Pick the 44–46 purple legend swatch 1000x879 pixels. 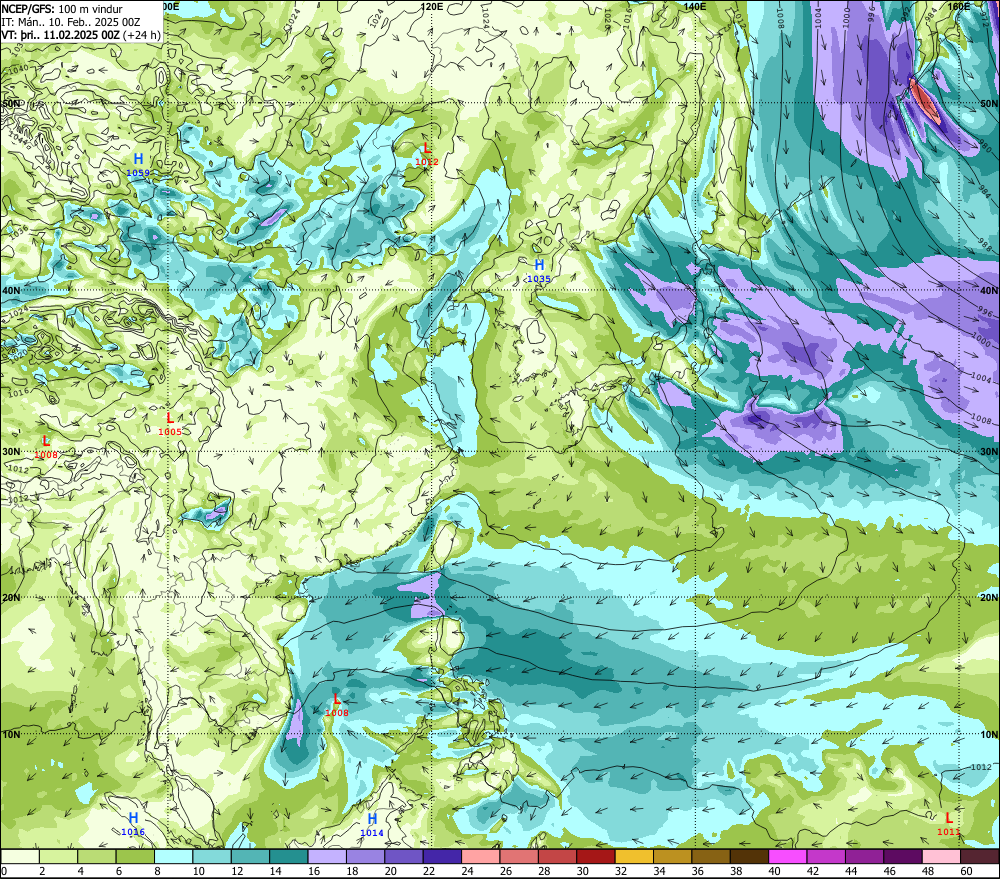[864, 856]
